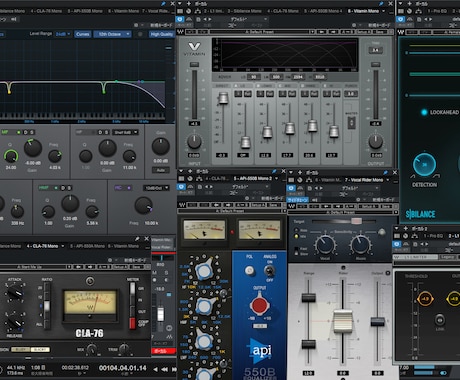The height and width of the screenshot is (380, 460).
Task: Click the bypass icon in Pro EQ toolbar
Action: 14,19
